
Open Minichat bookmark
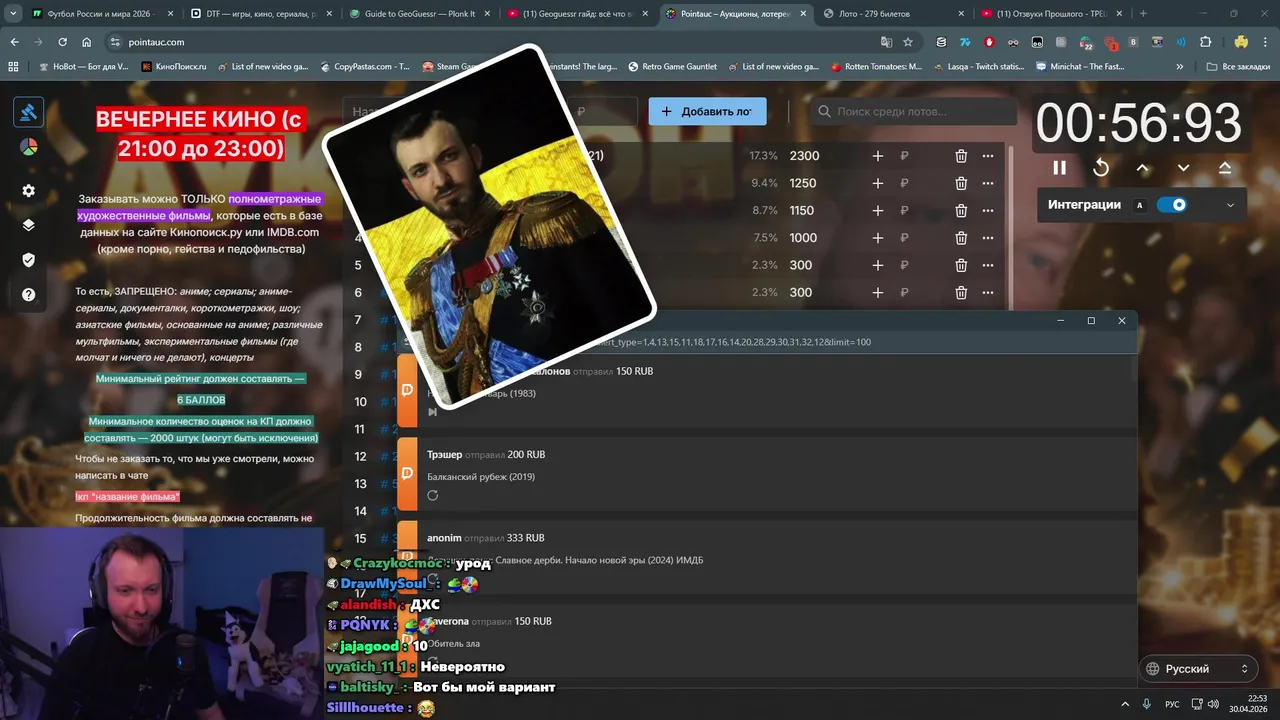1080,67
